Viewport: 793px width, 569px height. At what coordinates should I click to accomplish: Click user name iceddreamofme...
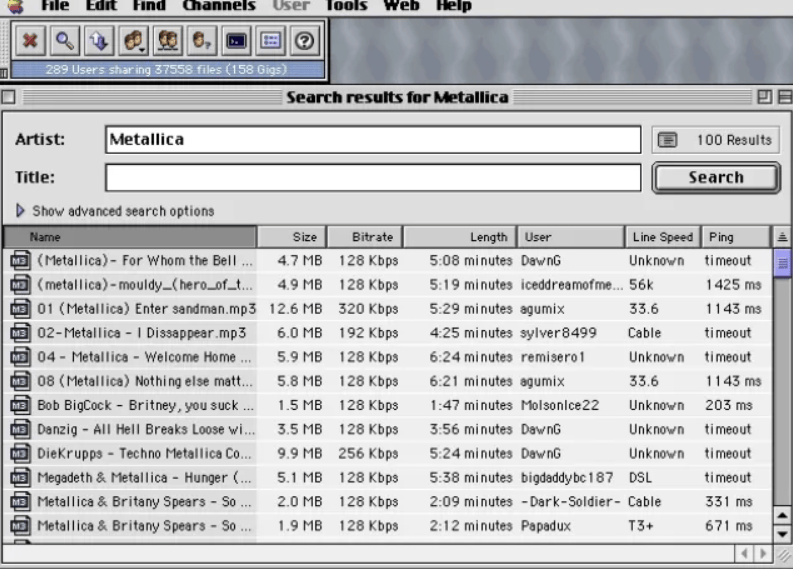point(571,285)
